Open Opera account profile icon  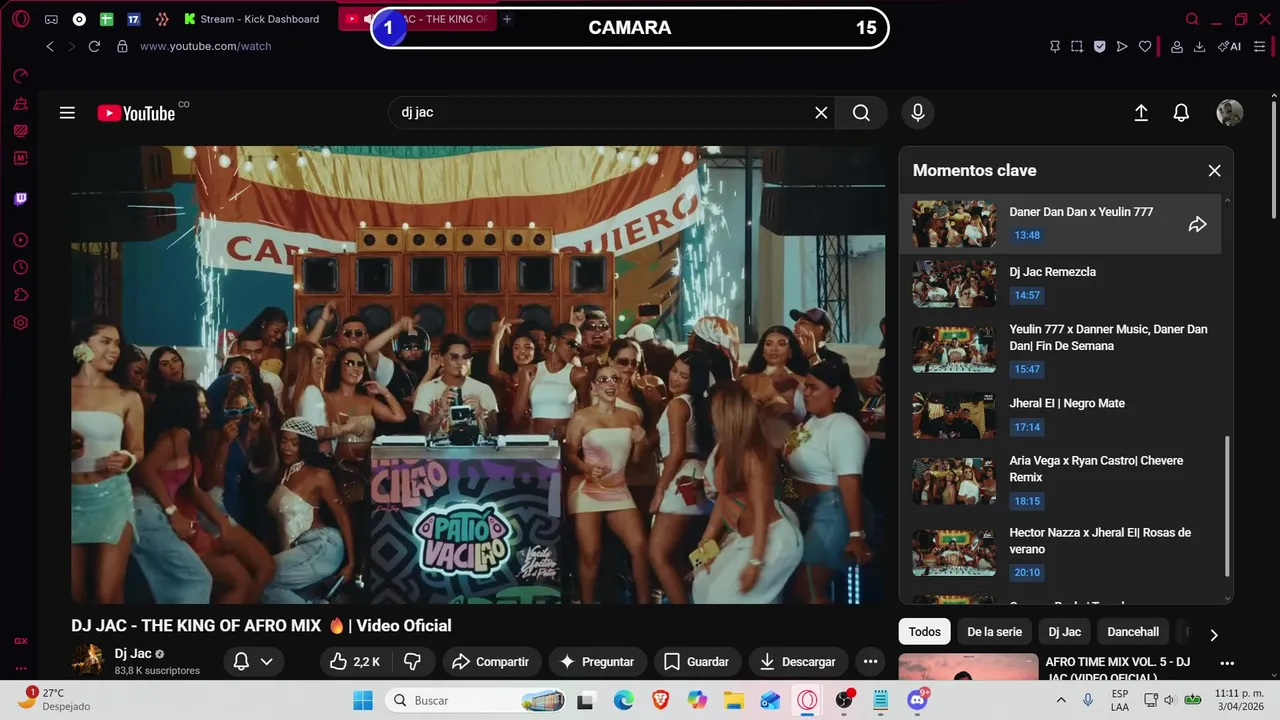click(x=1177, y=46)
